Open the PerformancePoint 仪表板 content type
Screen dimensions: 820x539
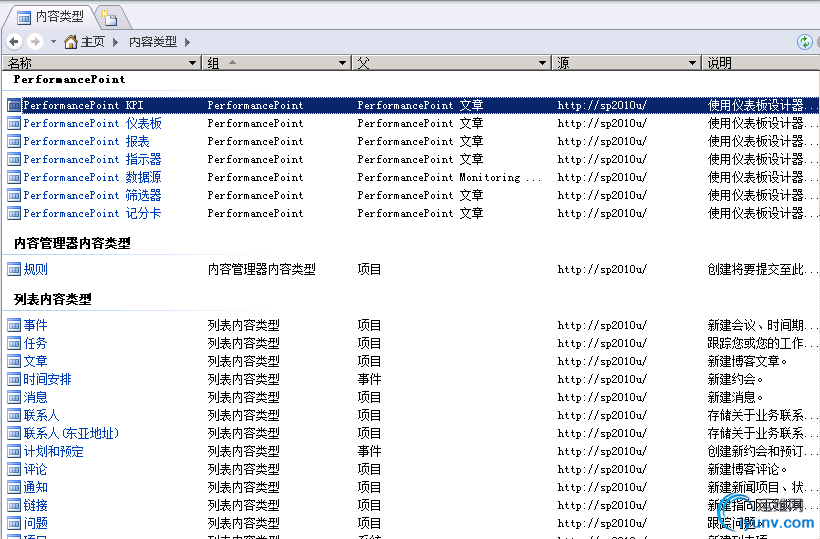tap(93, 123)
